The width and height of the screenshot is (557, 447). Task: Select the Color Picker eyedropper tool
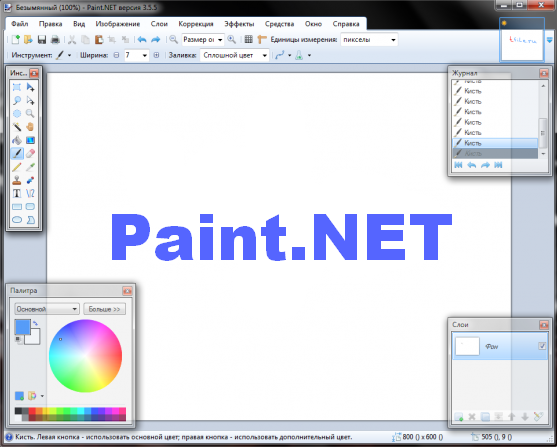tap(31, 167)
